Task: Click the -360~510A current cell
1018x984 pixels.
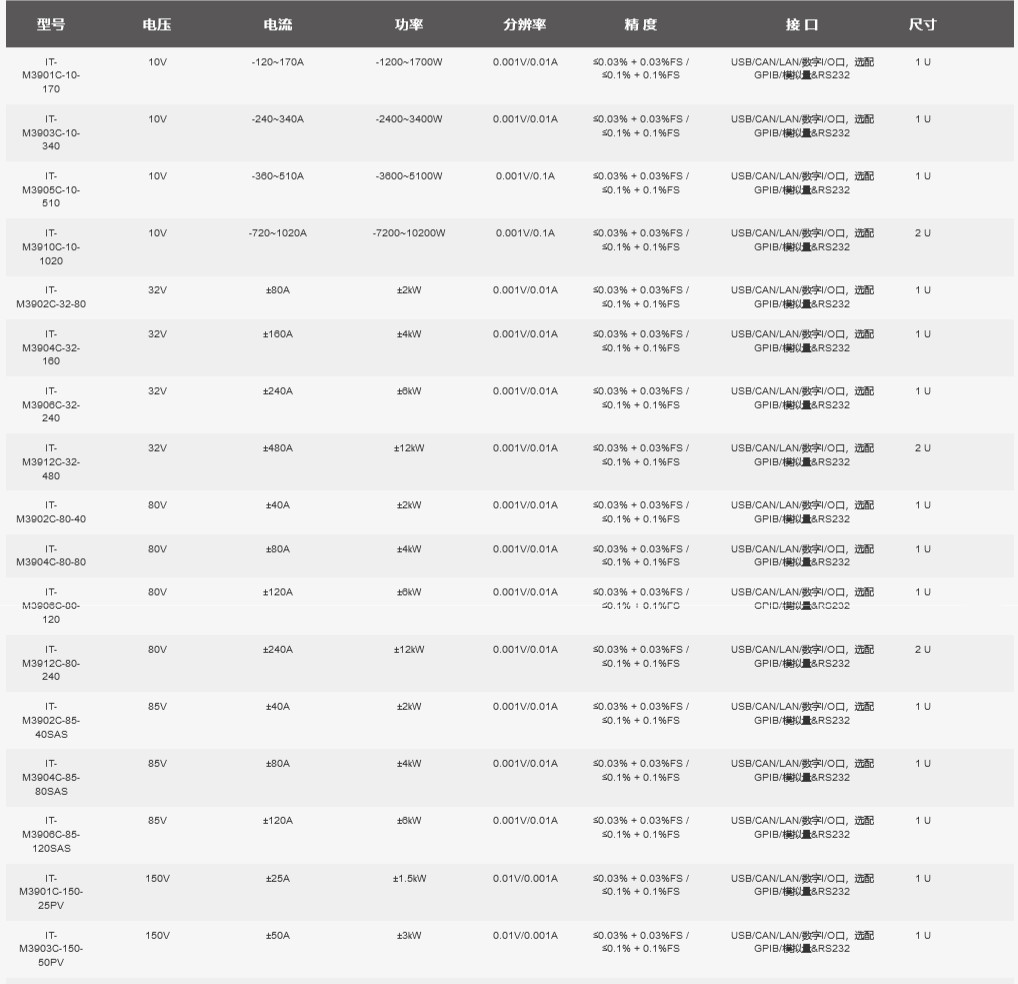Action: coord(277,176)
